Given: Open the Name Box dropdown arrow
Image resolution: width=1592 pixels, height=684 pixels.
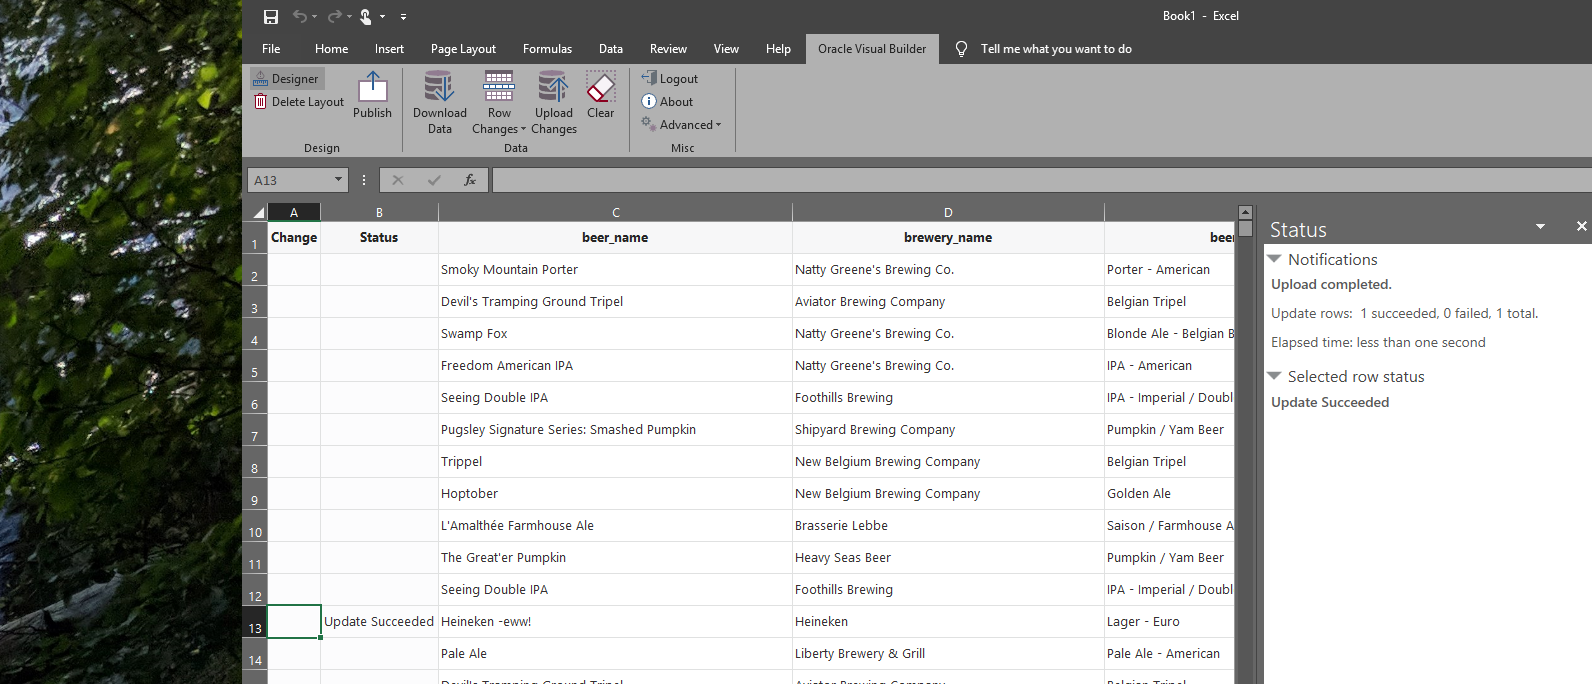Looking at the screenshot, I should (338, 180).
